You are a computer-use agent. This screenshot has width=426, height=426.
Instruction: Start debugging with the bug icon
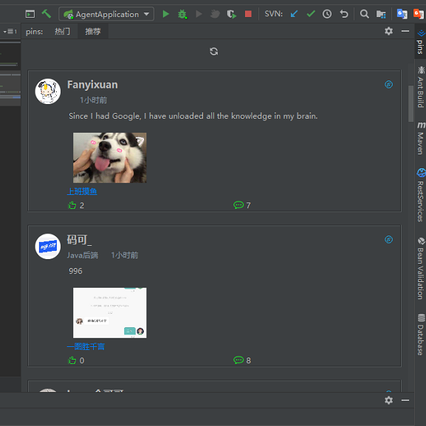pos(182,14)
